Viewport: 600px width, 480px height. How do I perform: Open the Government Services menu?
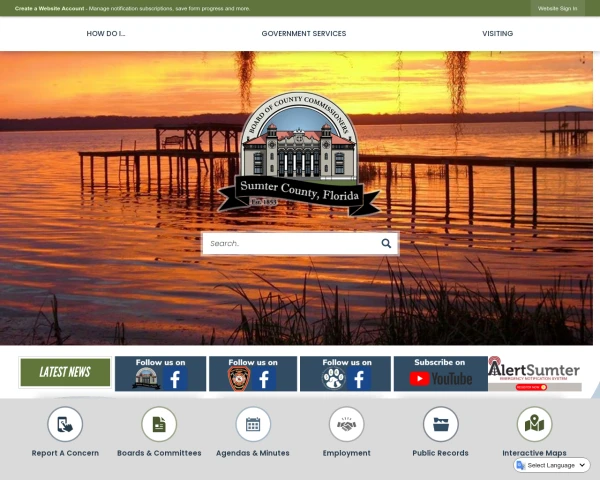tap(303, 33)
